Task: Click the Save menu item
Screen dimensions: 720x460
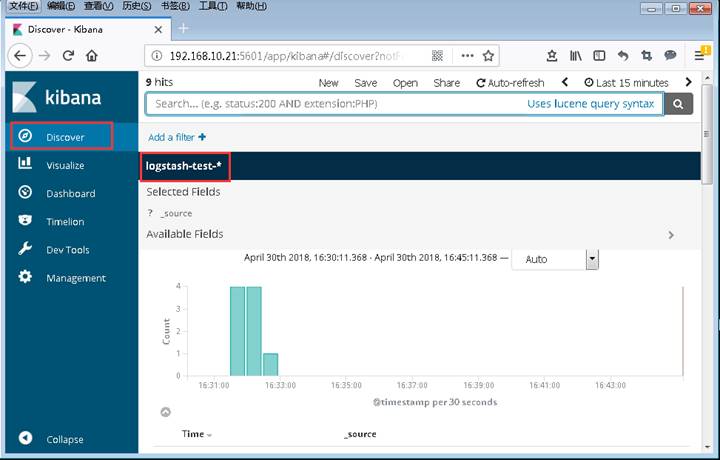Action: pos(365,83)
